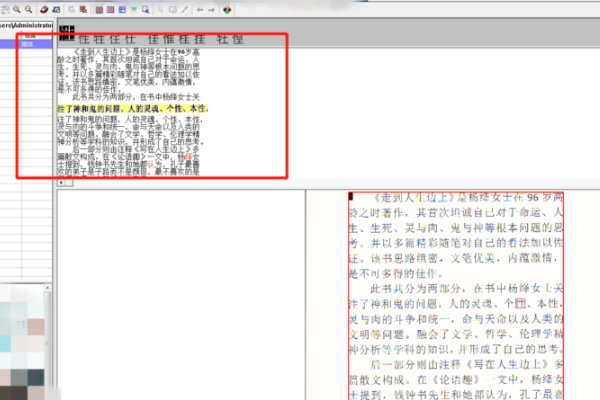Choose candidate character 牡
Viewport: 600px width, 400px height.
(x=222, y=39)
